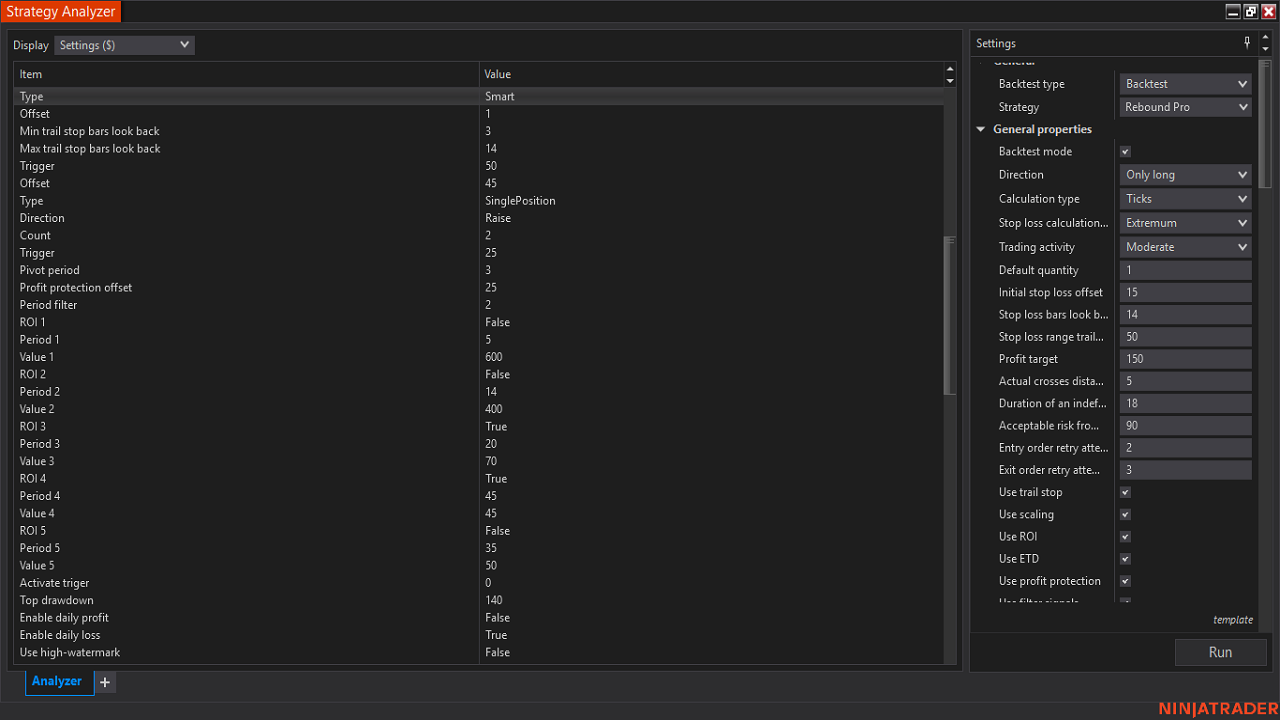Select the Analyzer tab
Image resolution: width=1280 pixels, height=720 pixels.
pyautogui.click(x=57, y=681)
